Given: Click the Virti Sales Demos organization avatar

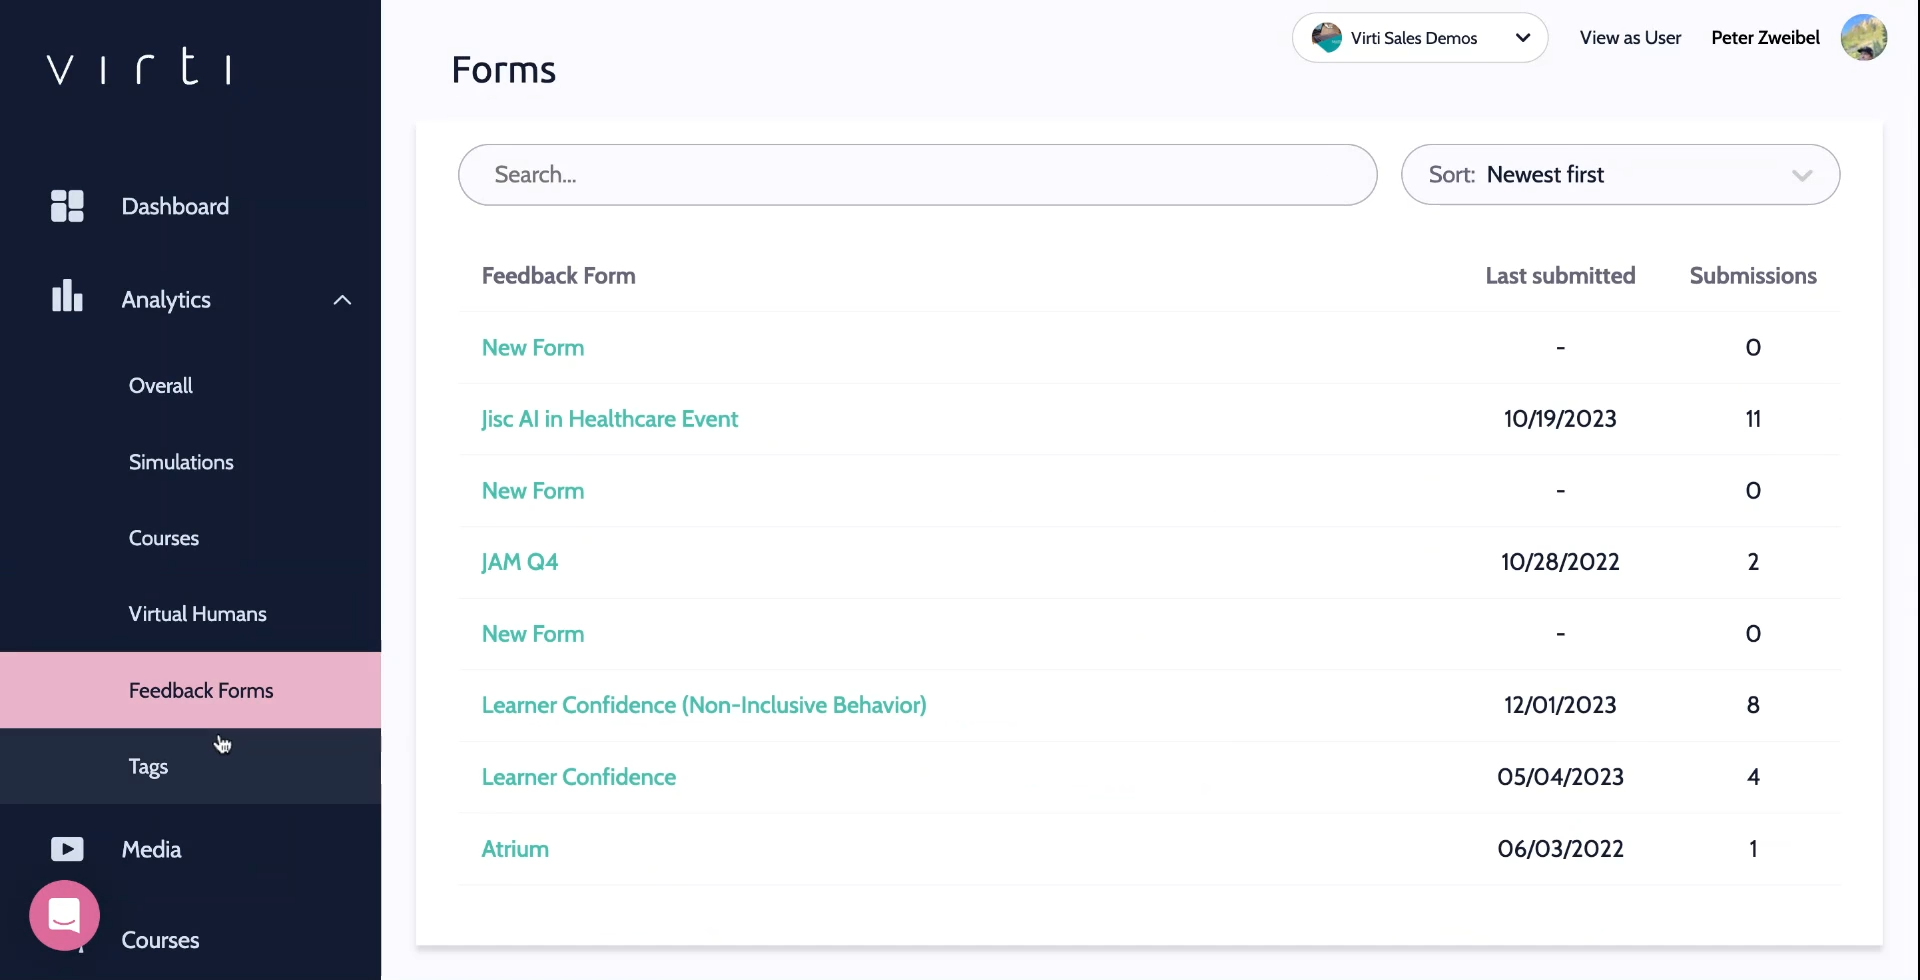Looking at the screenshot, I should 1326,38.
